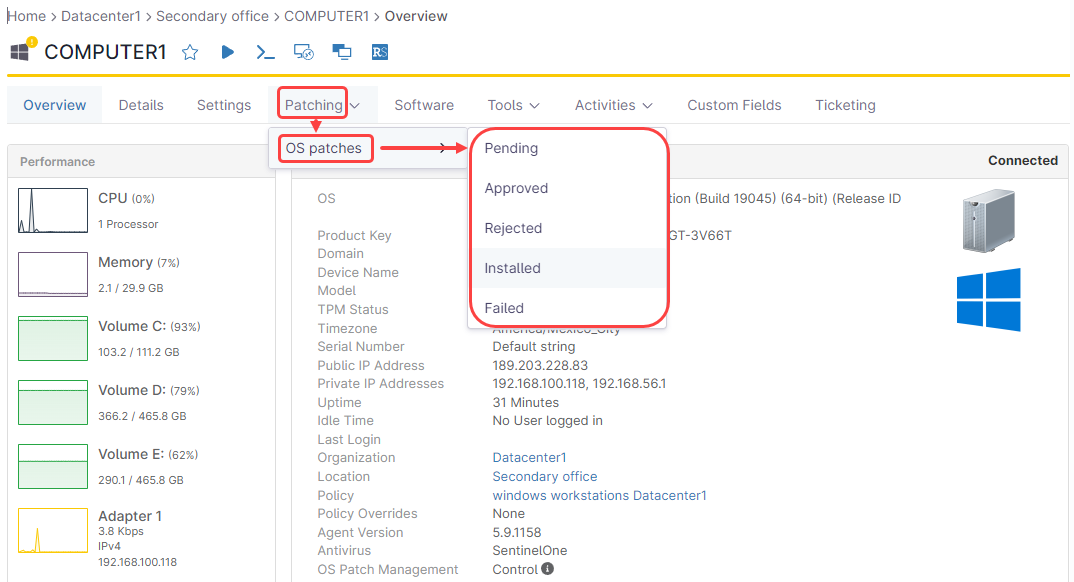
Task: Open the Secondary office location link
Action: (x=544, y=477)
